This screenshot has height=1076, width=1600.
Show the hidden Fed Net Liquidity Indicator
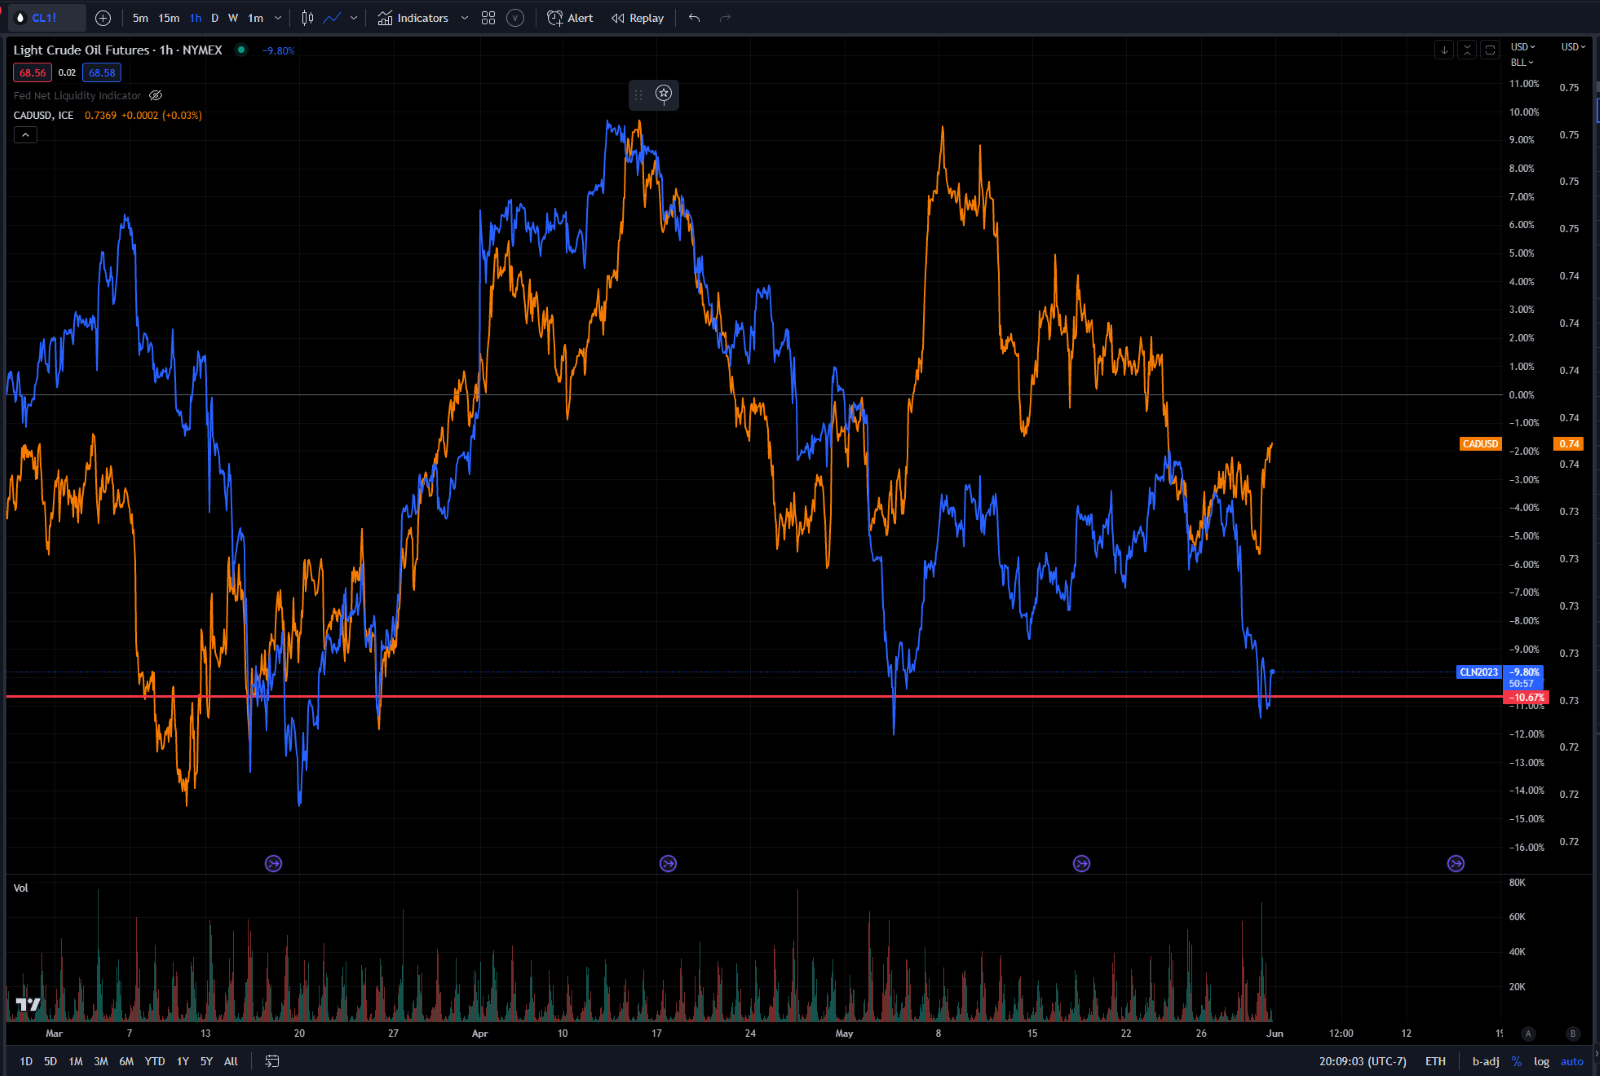155,95
